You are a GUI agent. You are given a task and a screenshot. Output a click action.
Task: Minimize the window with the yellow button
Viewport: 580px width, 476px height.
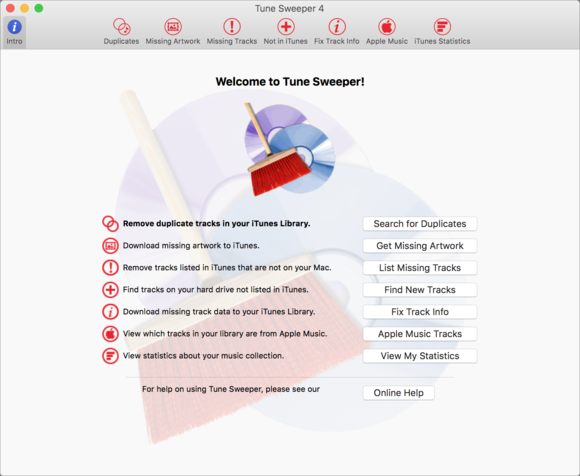pyautogui.click(x=24, y=8)
